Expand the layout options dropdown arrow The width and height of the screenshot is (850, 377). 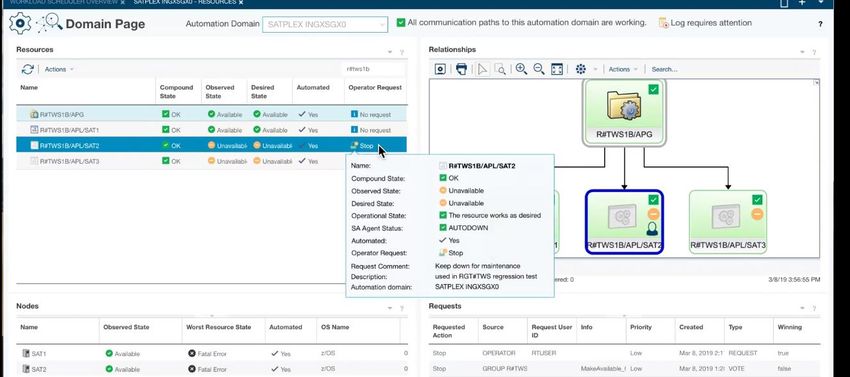click(x=596, y=69)
